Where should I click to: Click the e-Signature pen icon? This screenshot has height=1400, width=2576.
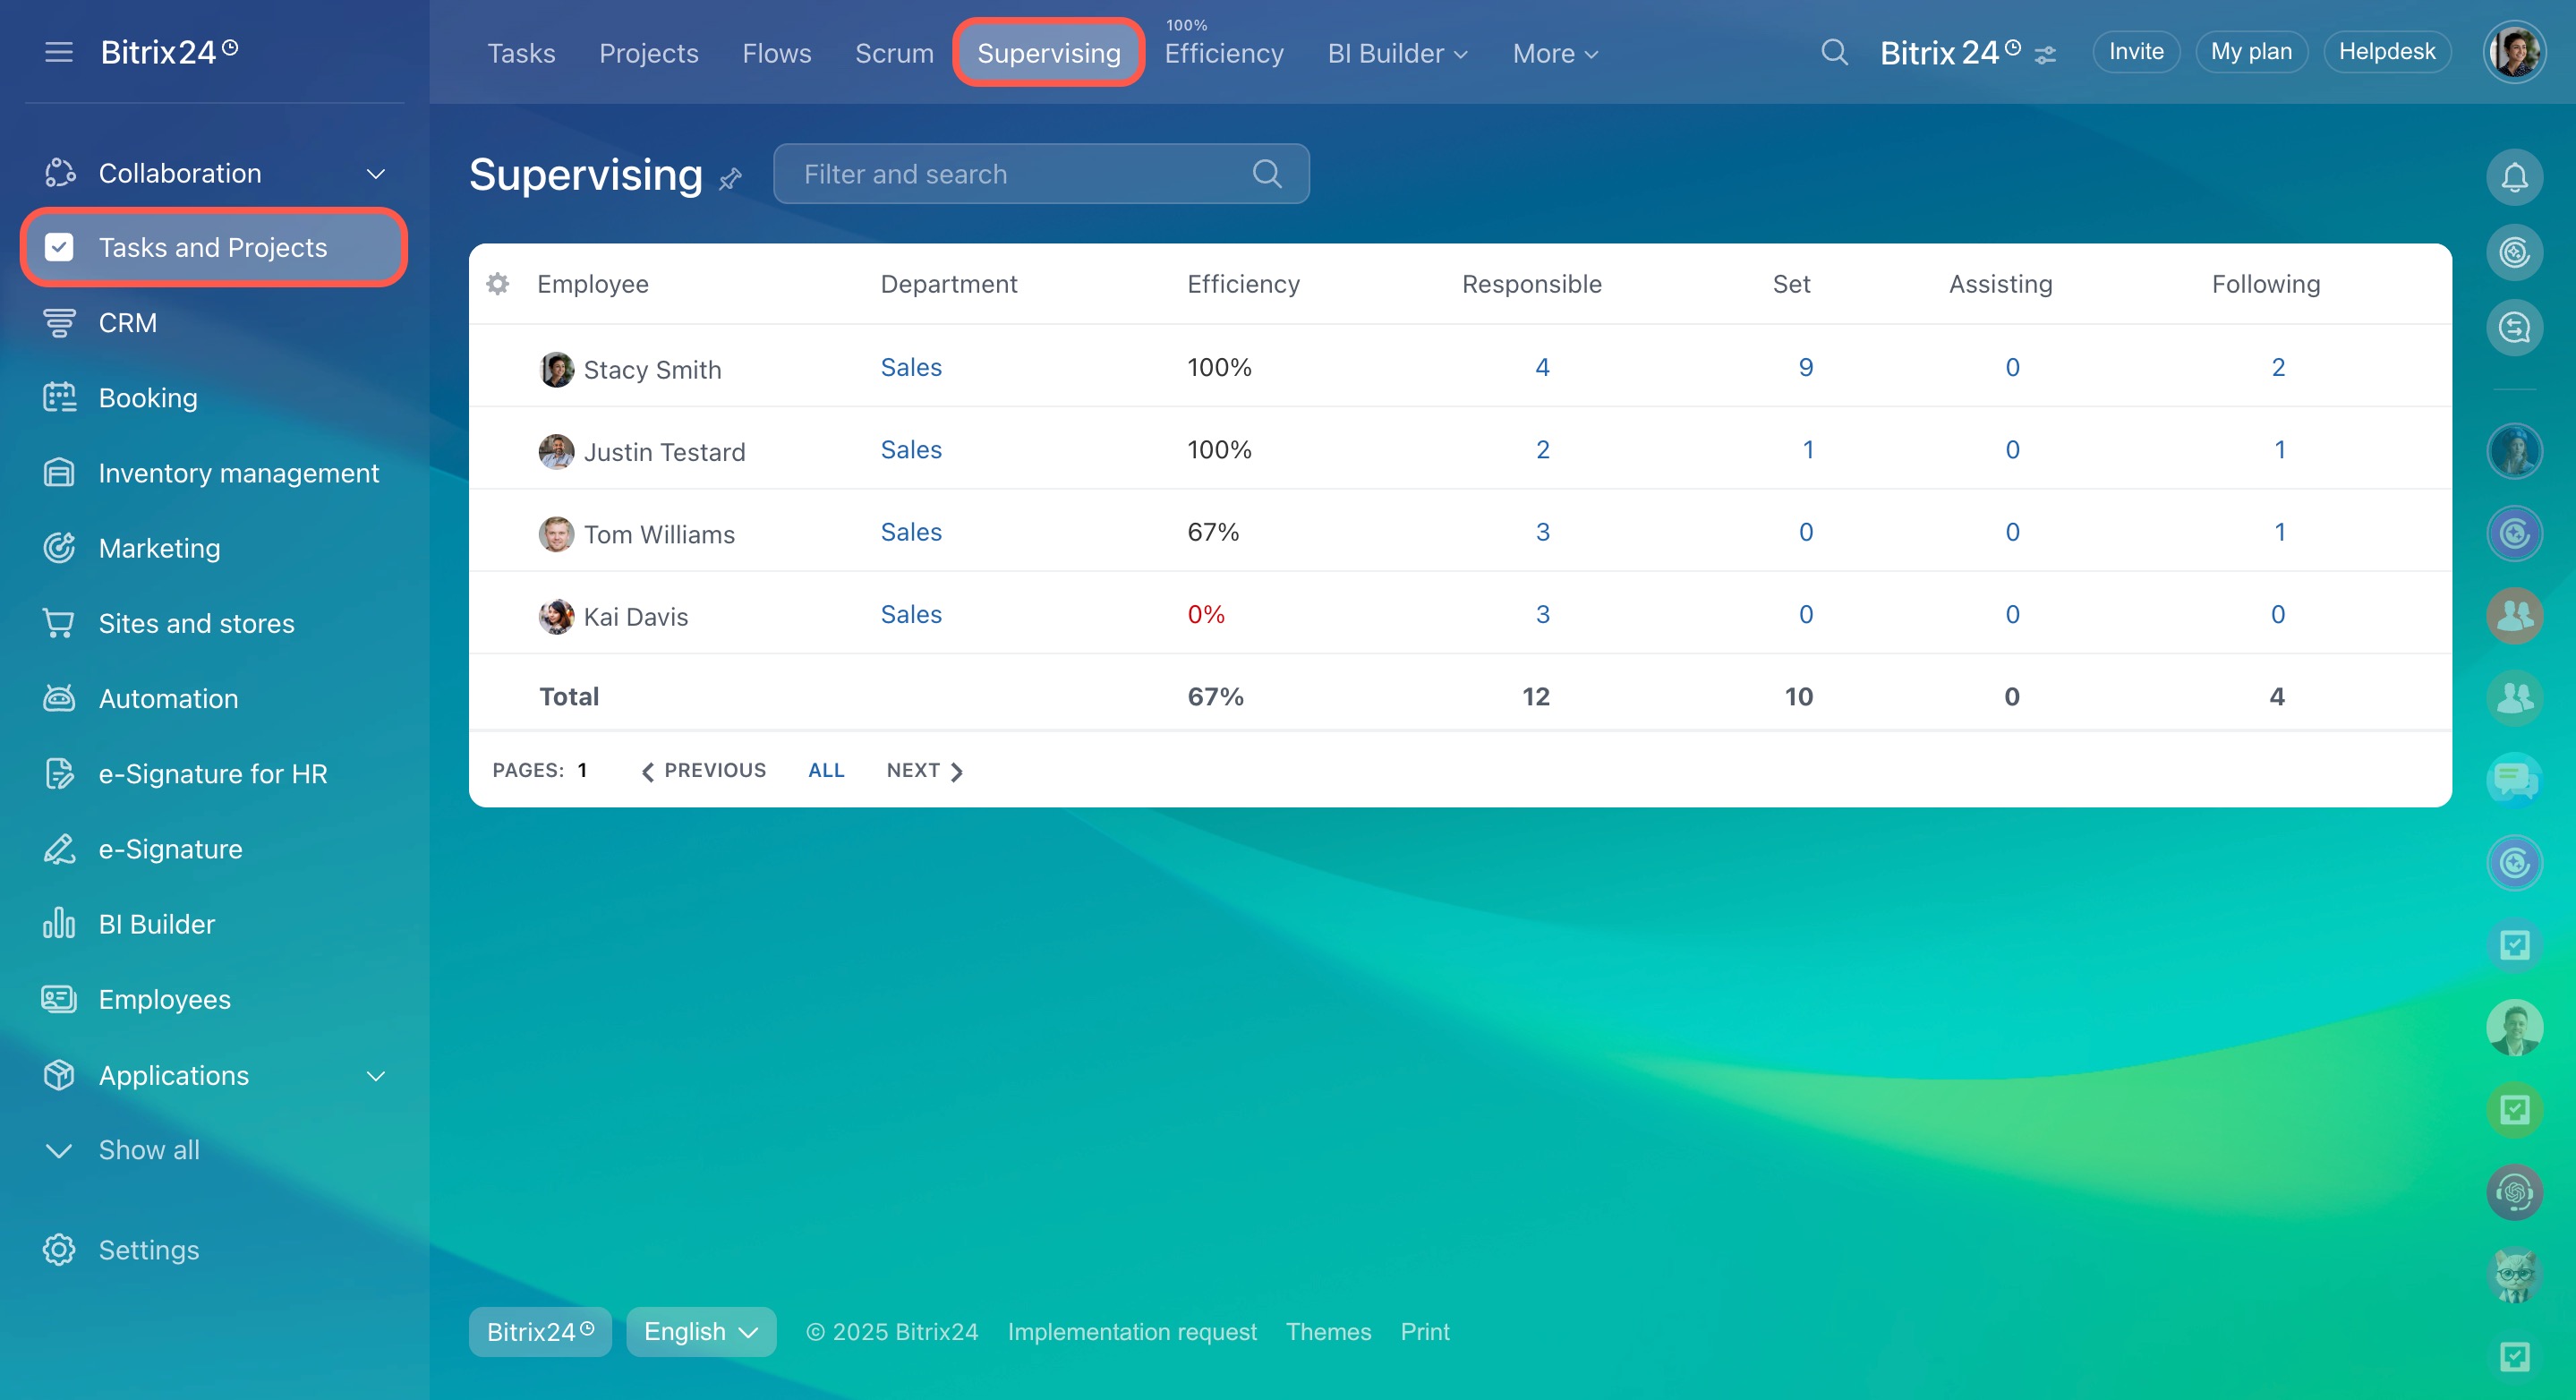(x=59, y=849)
